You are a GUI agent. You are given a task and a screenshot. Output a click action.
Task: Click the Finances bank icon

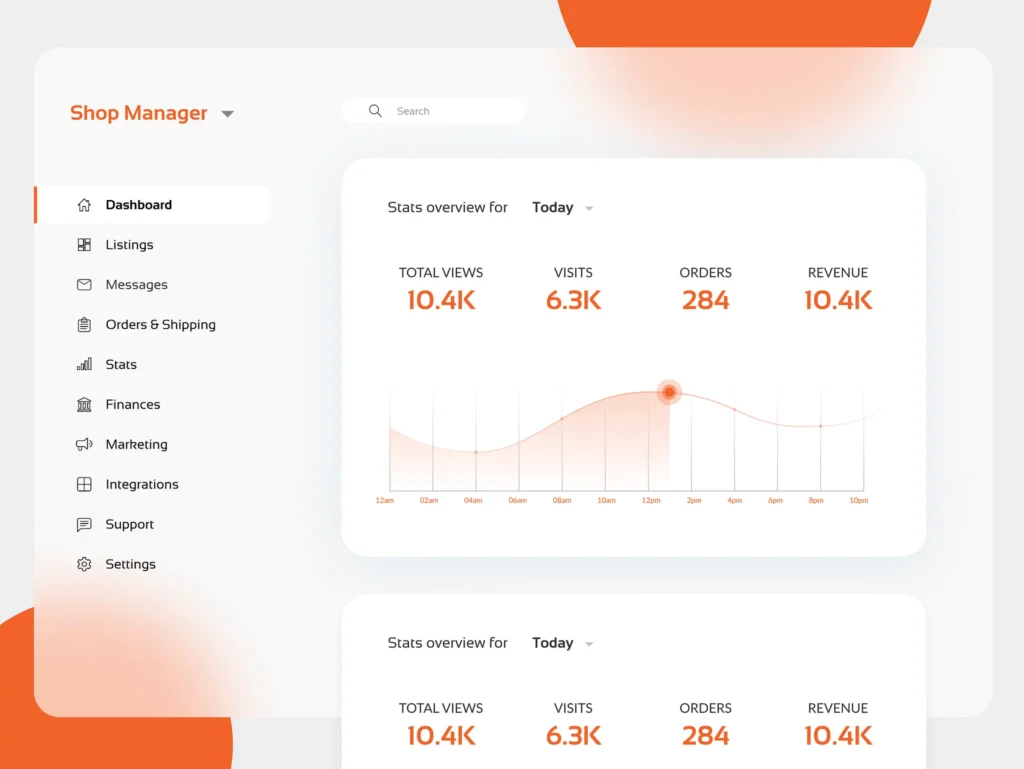(84, 405)
